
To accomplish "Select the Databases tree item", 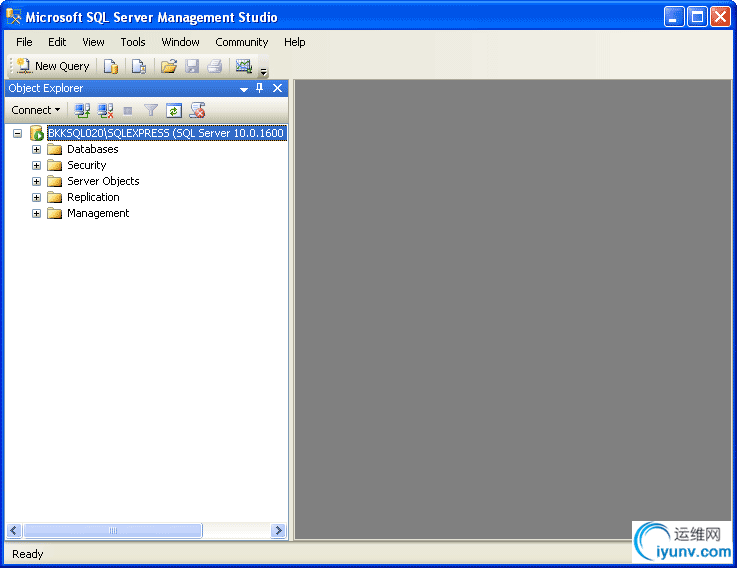I will point(93,150).
